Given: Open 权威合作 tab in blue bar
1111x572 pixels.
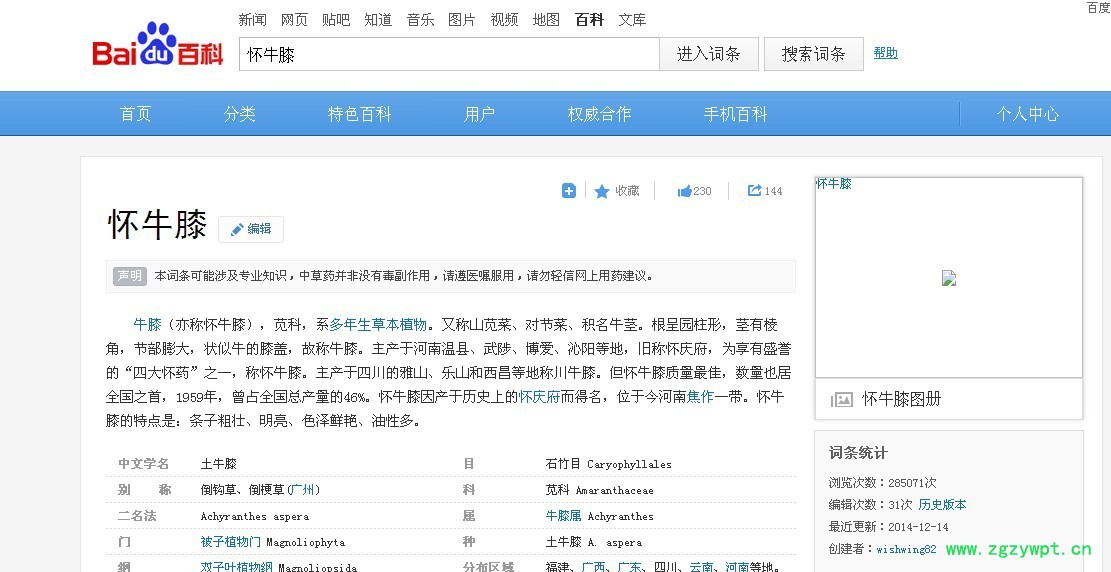Looking at the screenshot, I should tap(599, 113).
